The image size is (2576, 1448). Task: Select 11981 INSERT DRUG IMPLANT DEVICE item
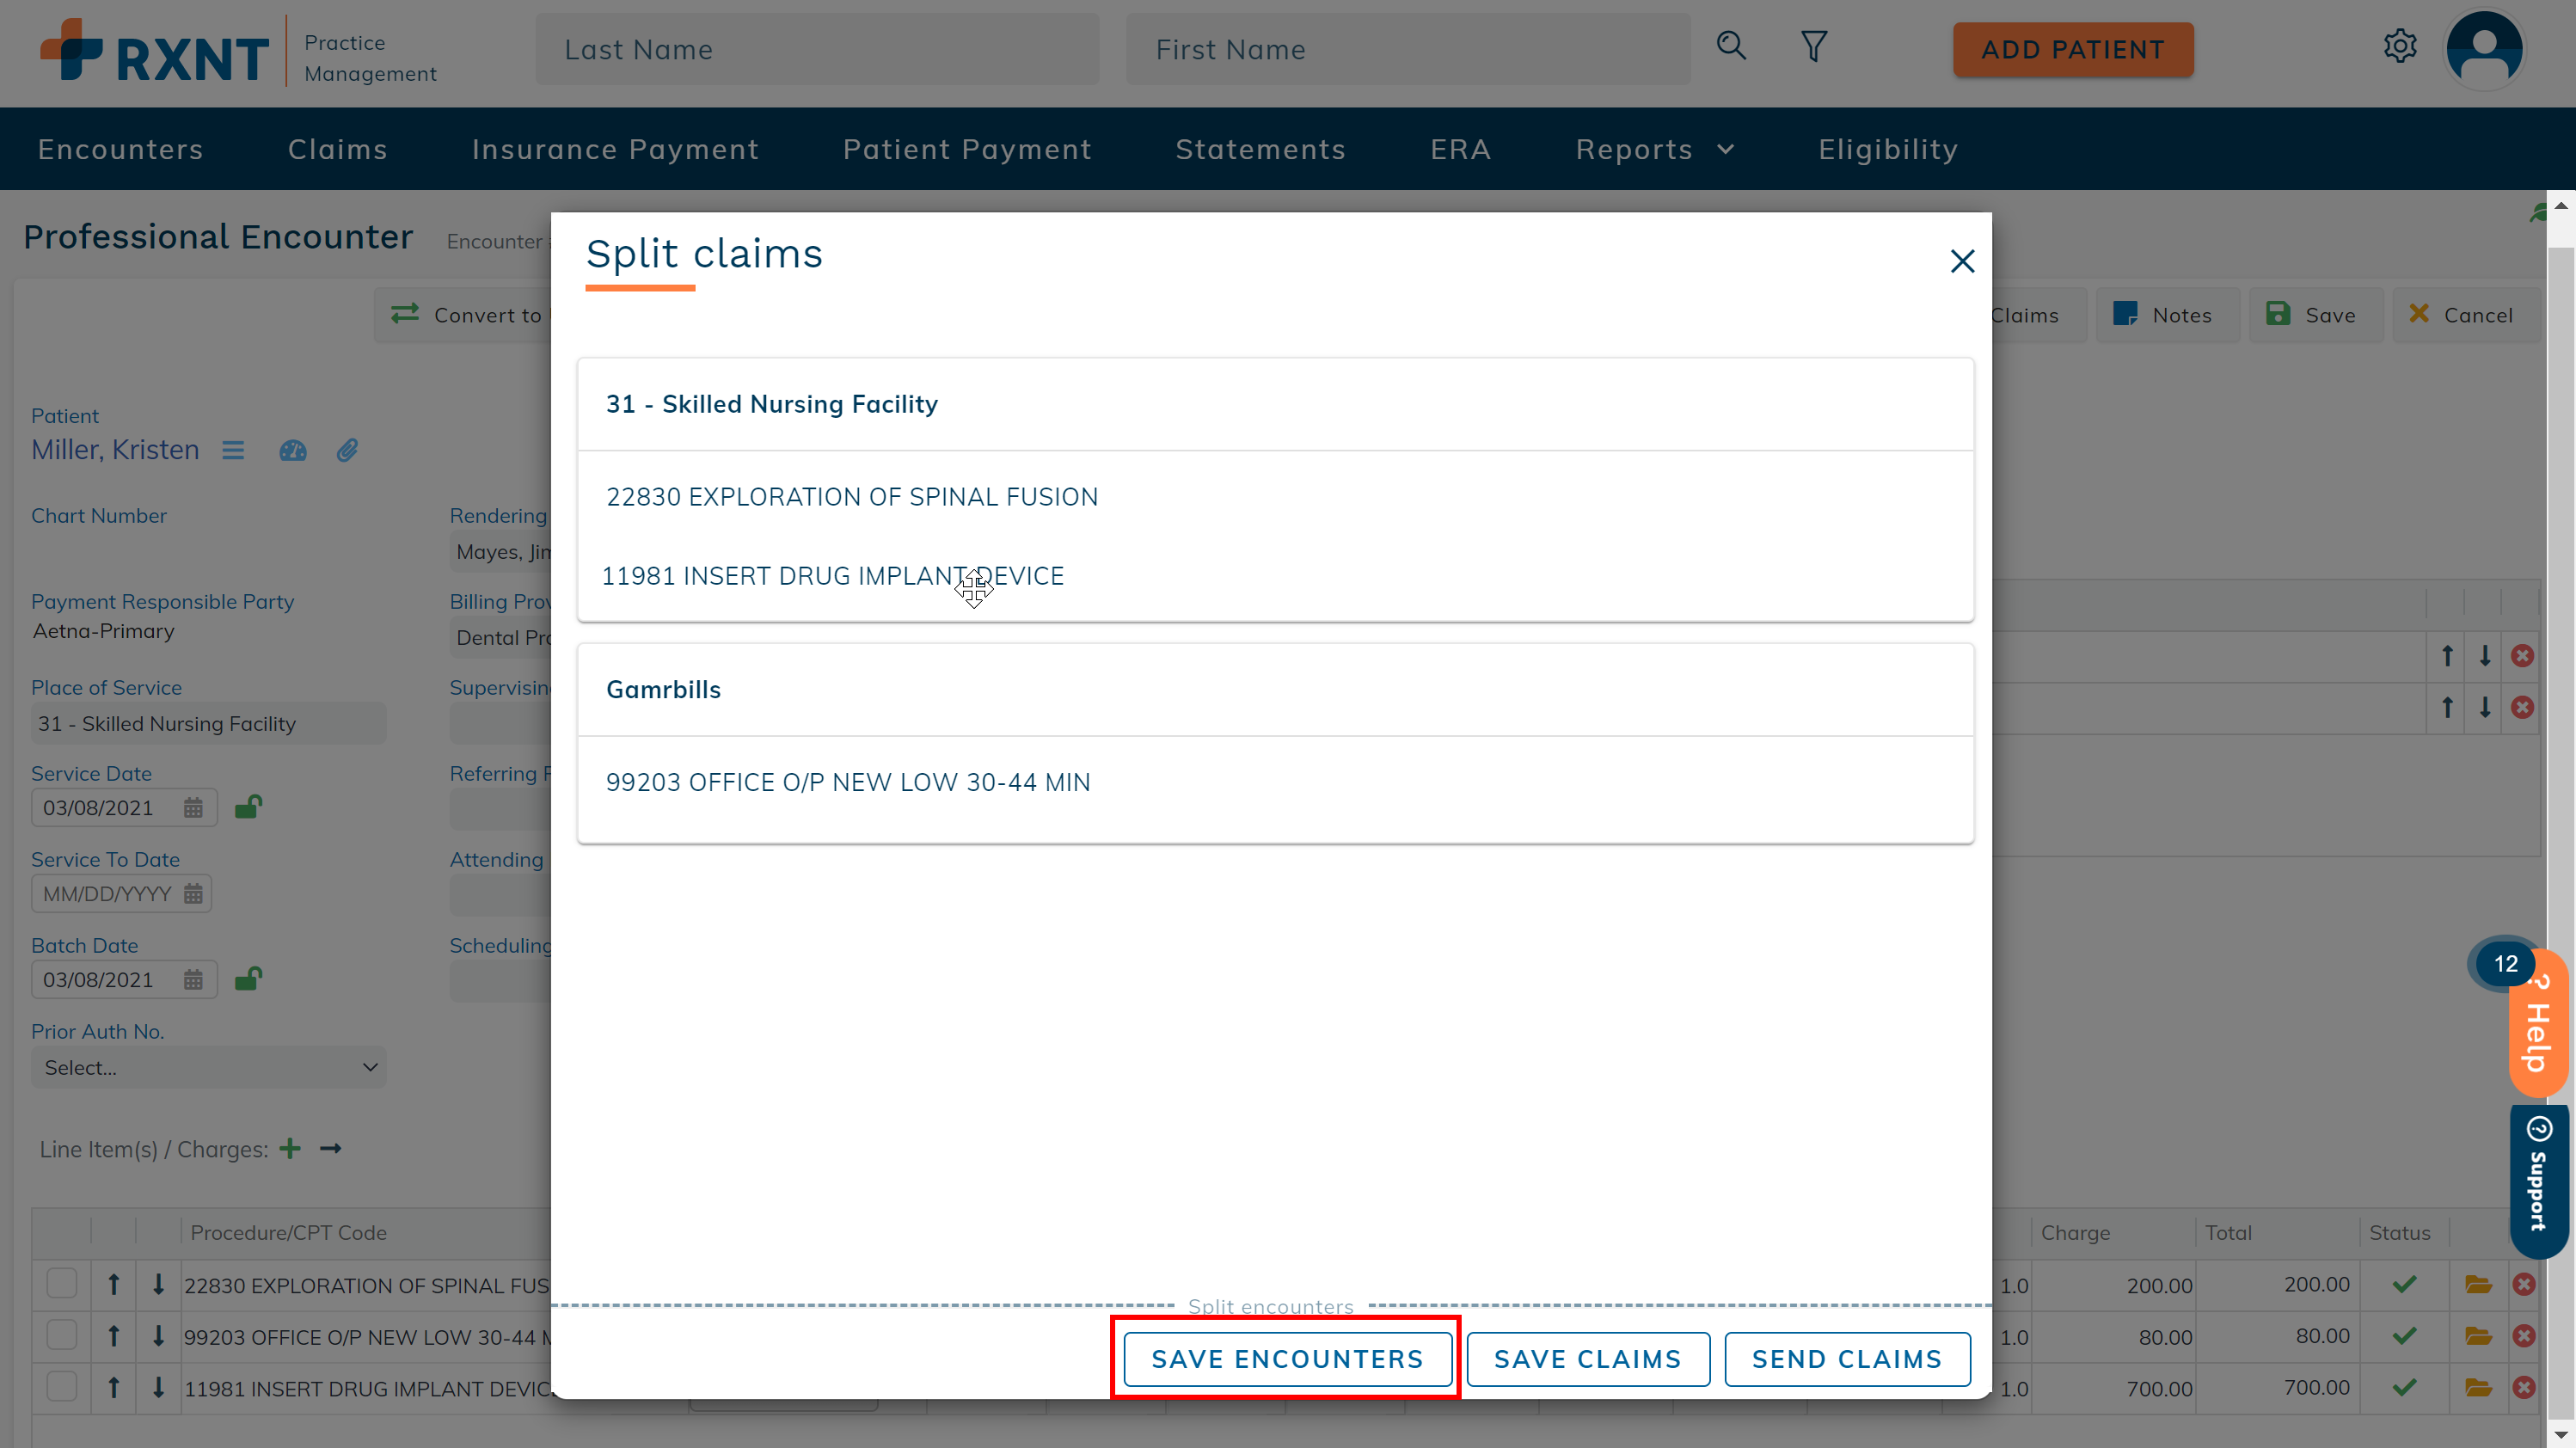coord(832,576)
